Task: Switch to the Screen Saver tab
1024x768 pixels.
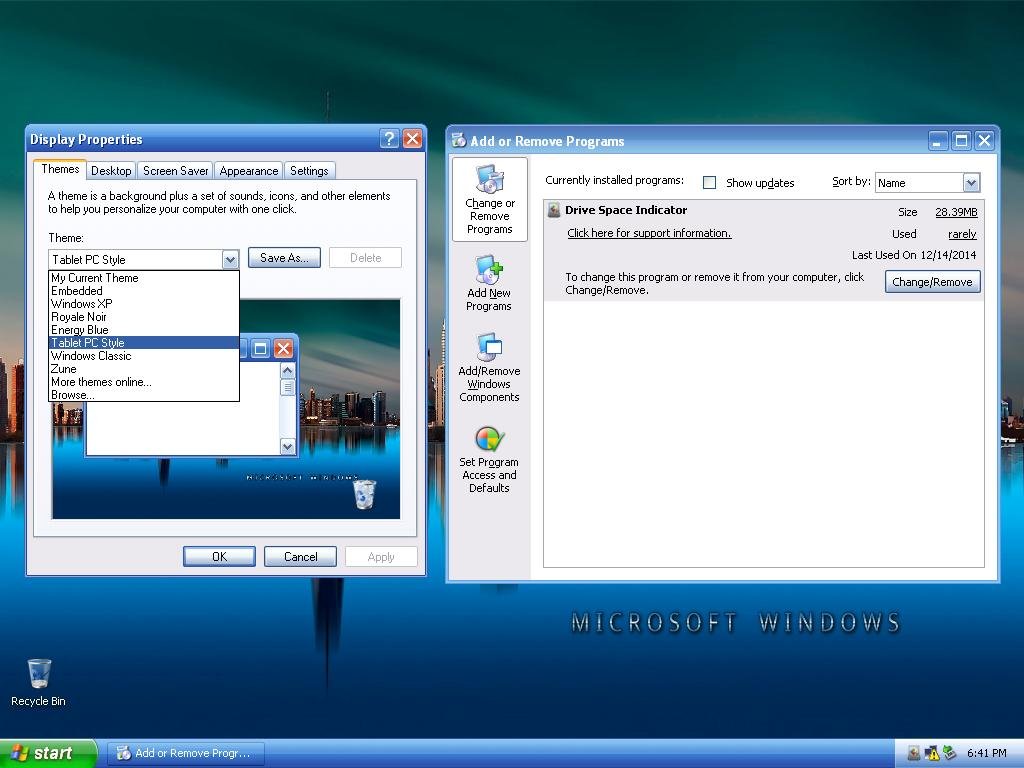Action: pos(176,171)
